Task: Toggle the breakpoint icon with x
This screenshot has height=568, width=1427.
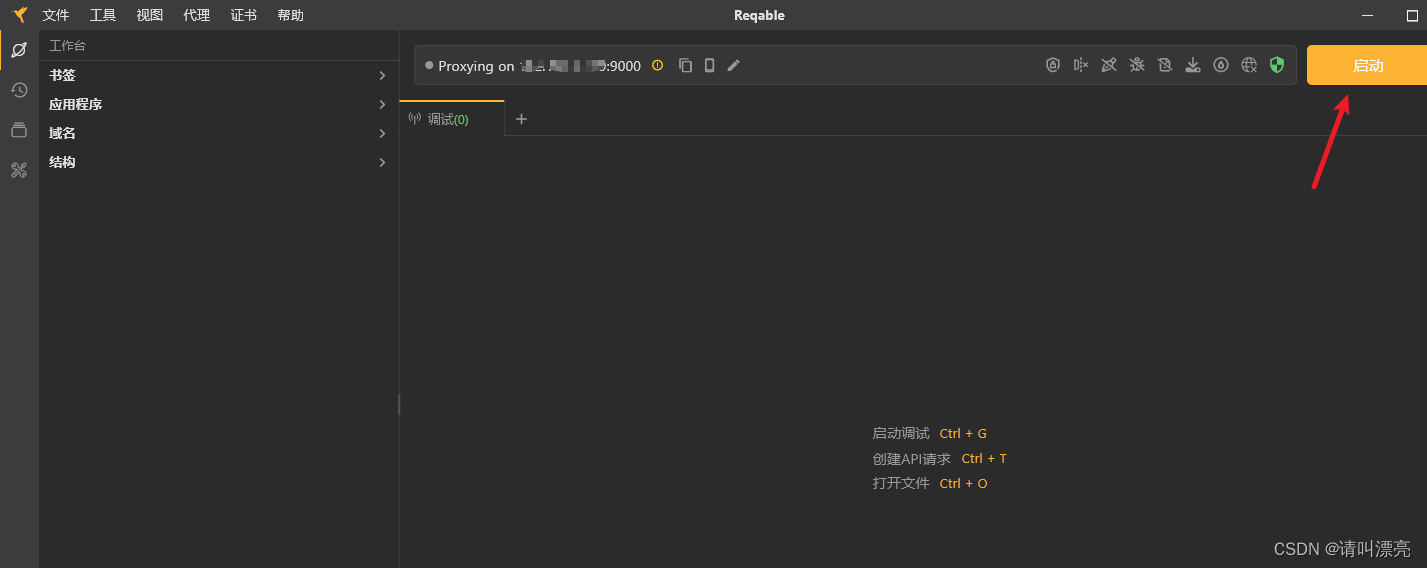Action: click(1081, 65)
